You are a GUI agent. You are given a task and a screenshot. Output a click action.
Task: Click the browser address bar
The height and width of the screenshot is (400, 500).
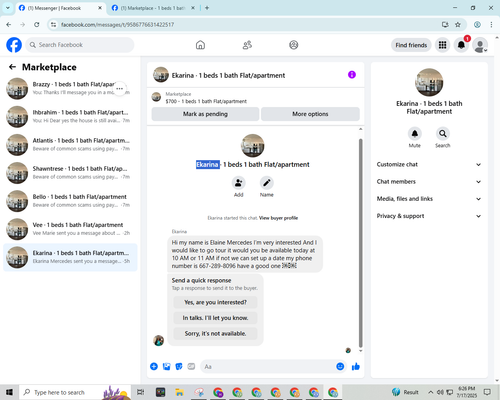(247, 25)
